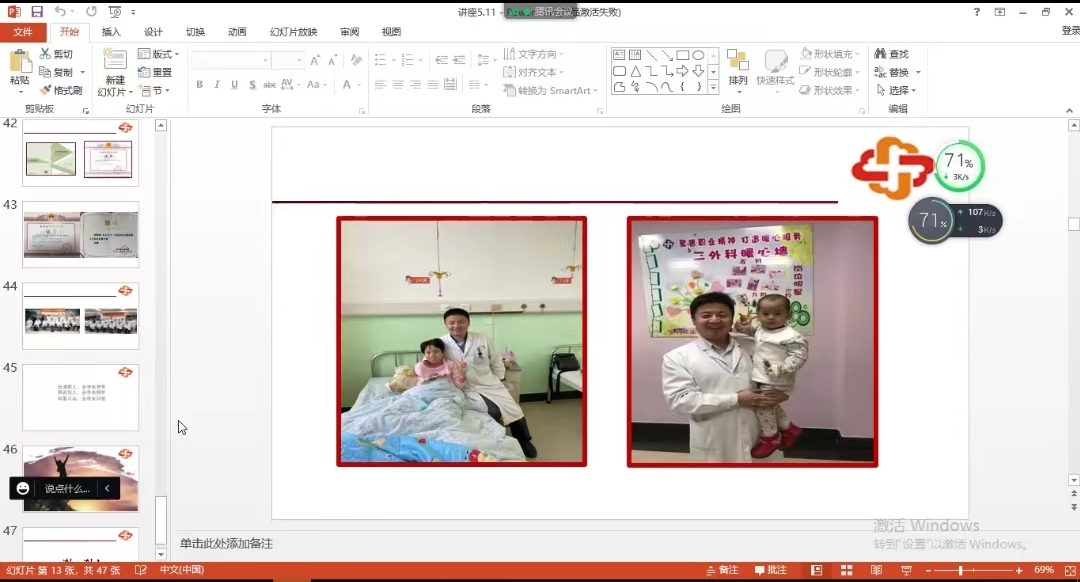Click the Save icon in quick access toolbar
Screen dimensions: 1080x582
(37, 12)
